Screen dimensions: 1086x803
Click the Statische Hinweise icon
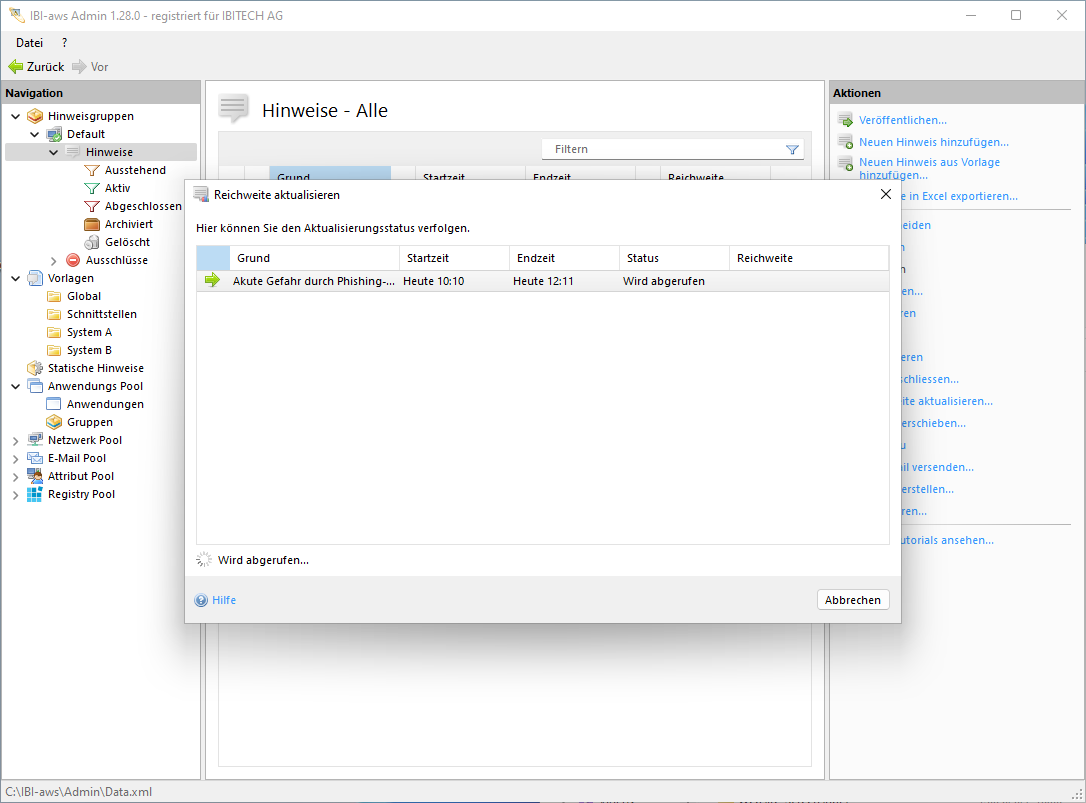(x=35, y=368)
